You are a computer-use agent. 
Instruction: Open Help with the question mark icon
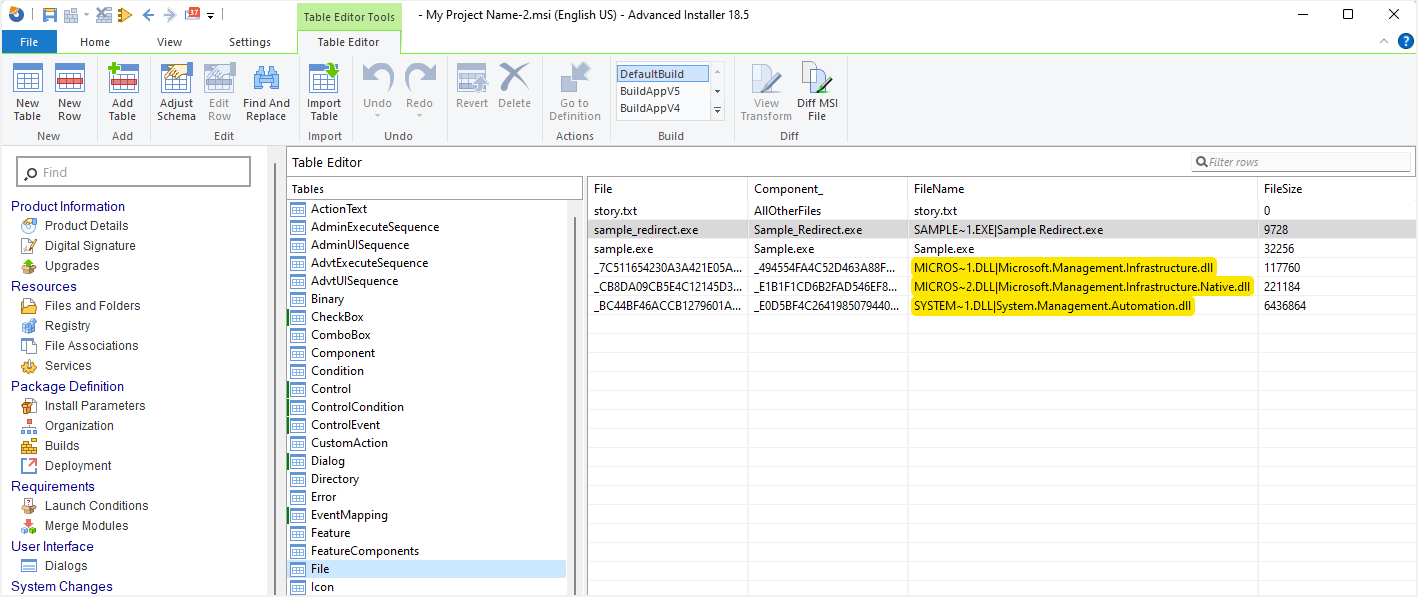coord(1405,41)
